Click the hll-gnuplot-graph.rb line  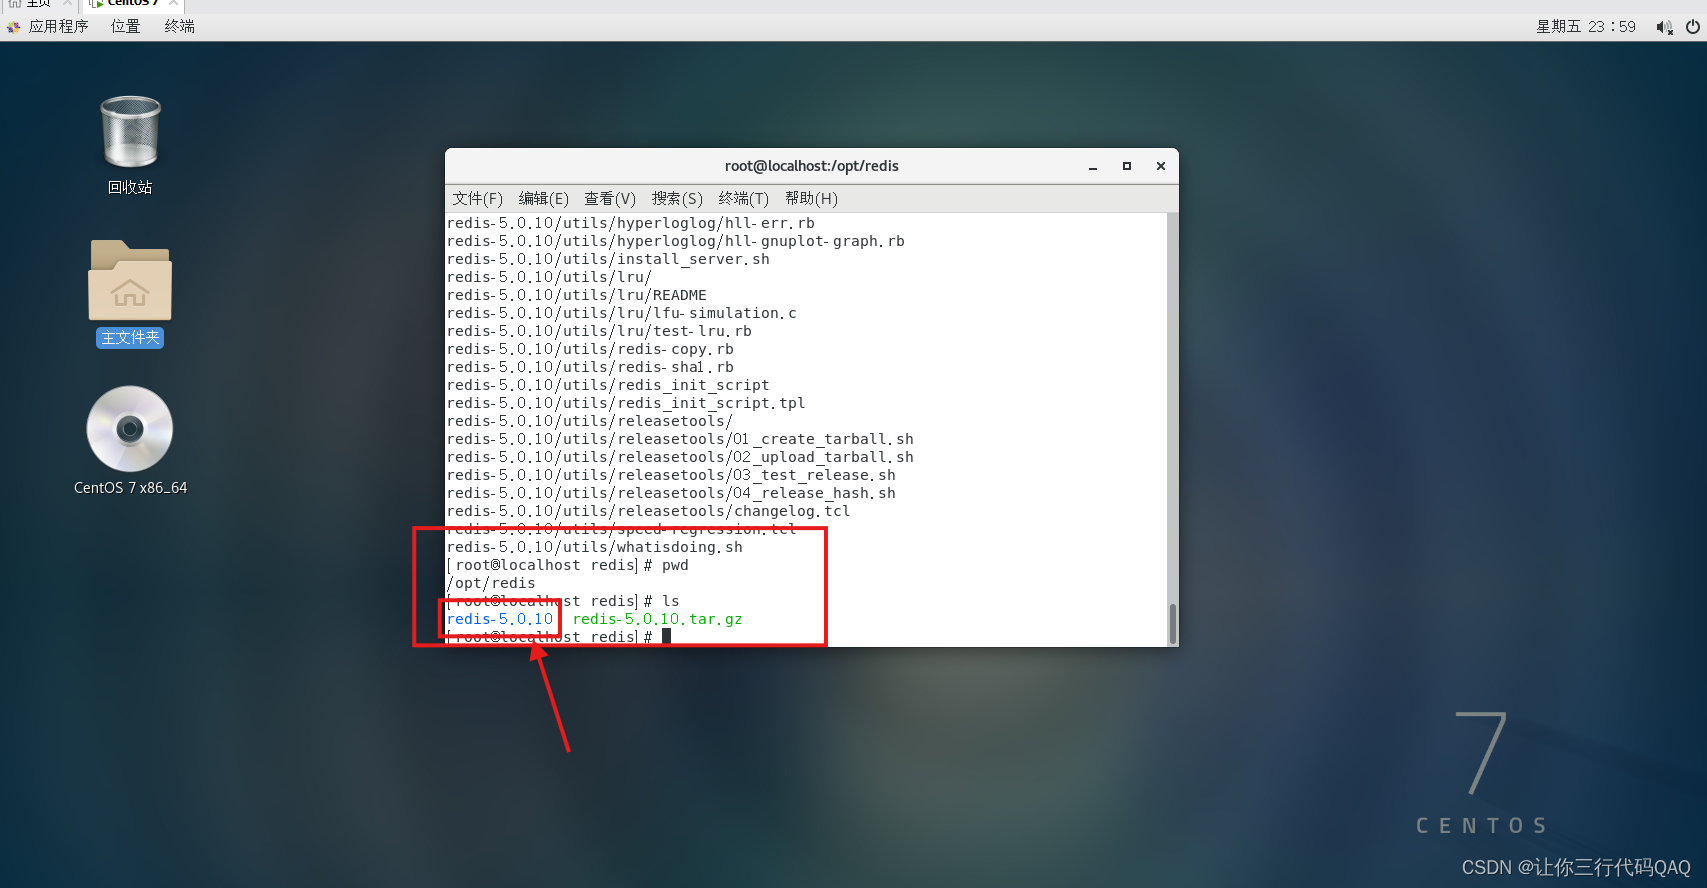(676, 241)
